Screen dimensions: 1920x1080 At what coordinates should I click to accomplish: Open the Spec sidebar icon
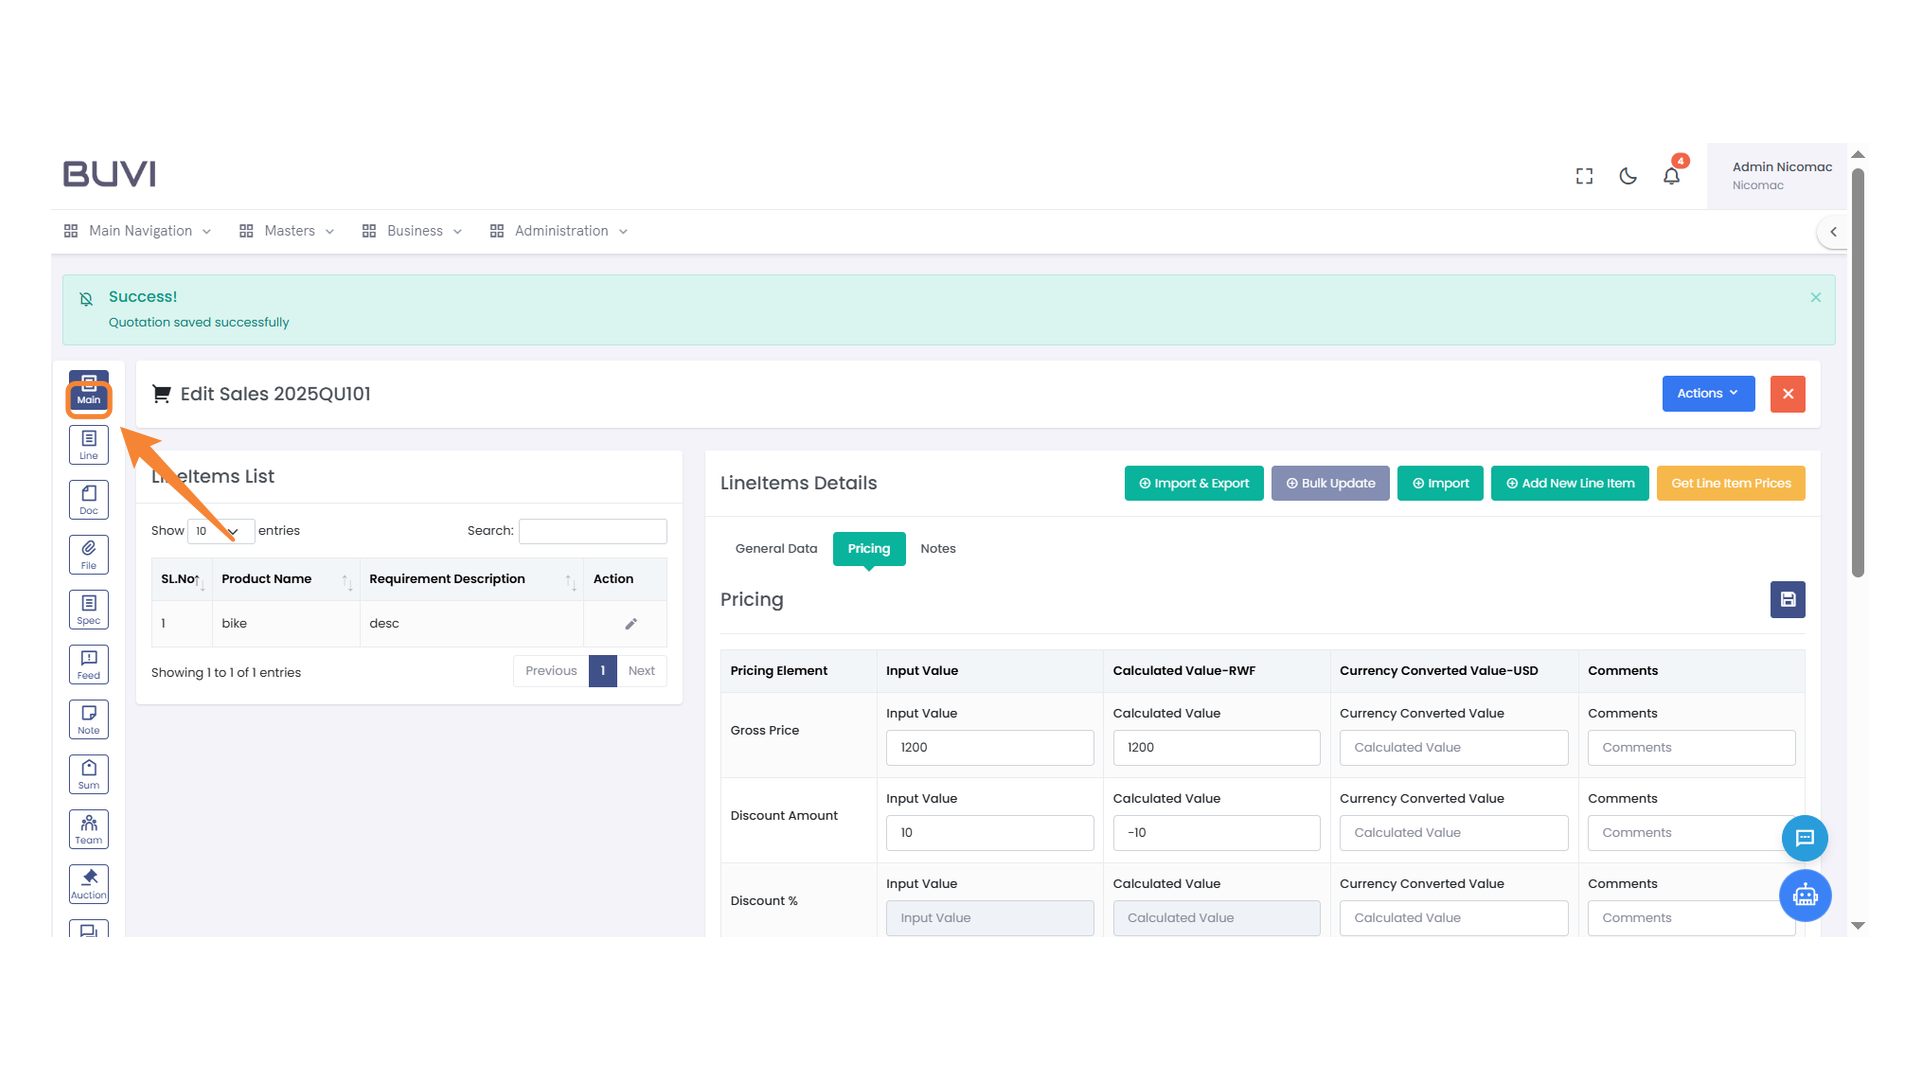click(88, 610)
